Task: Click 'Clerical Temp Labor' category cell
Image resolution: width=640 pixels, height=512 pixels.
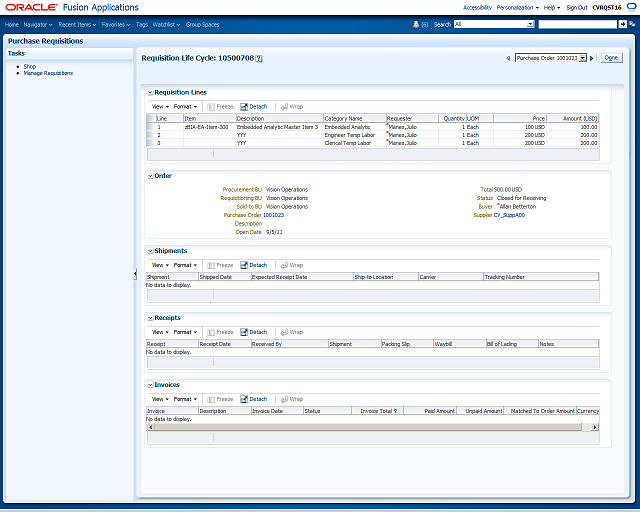Action: [348, 143]
